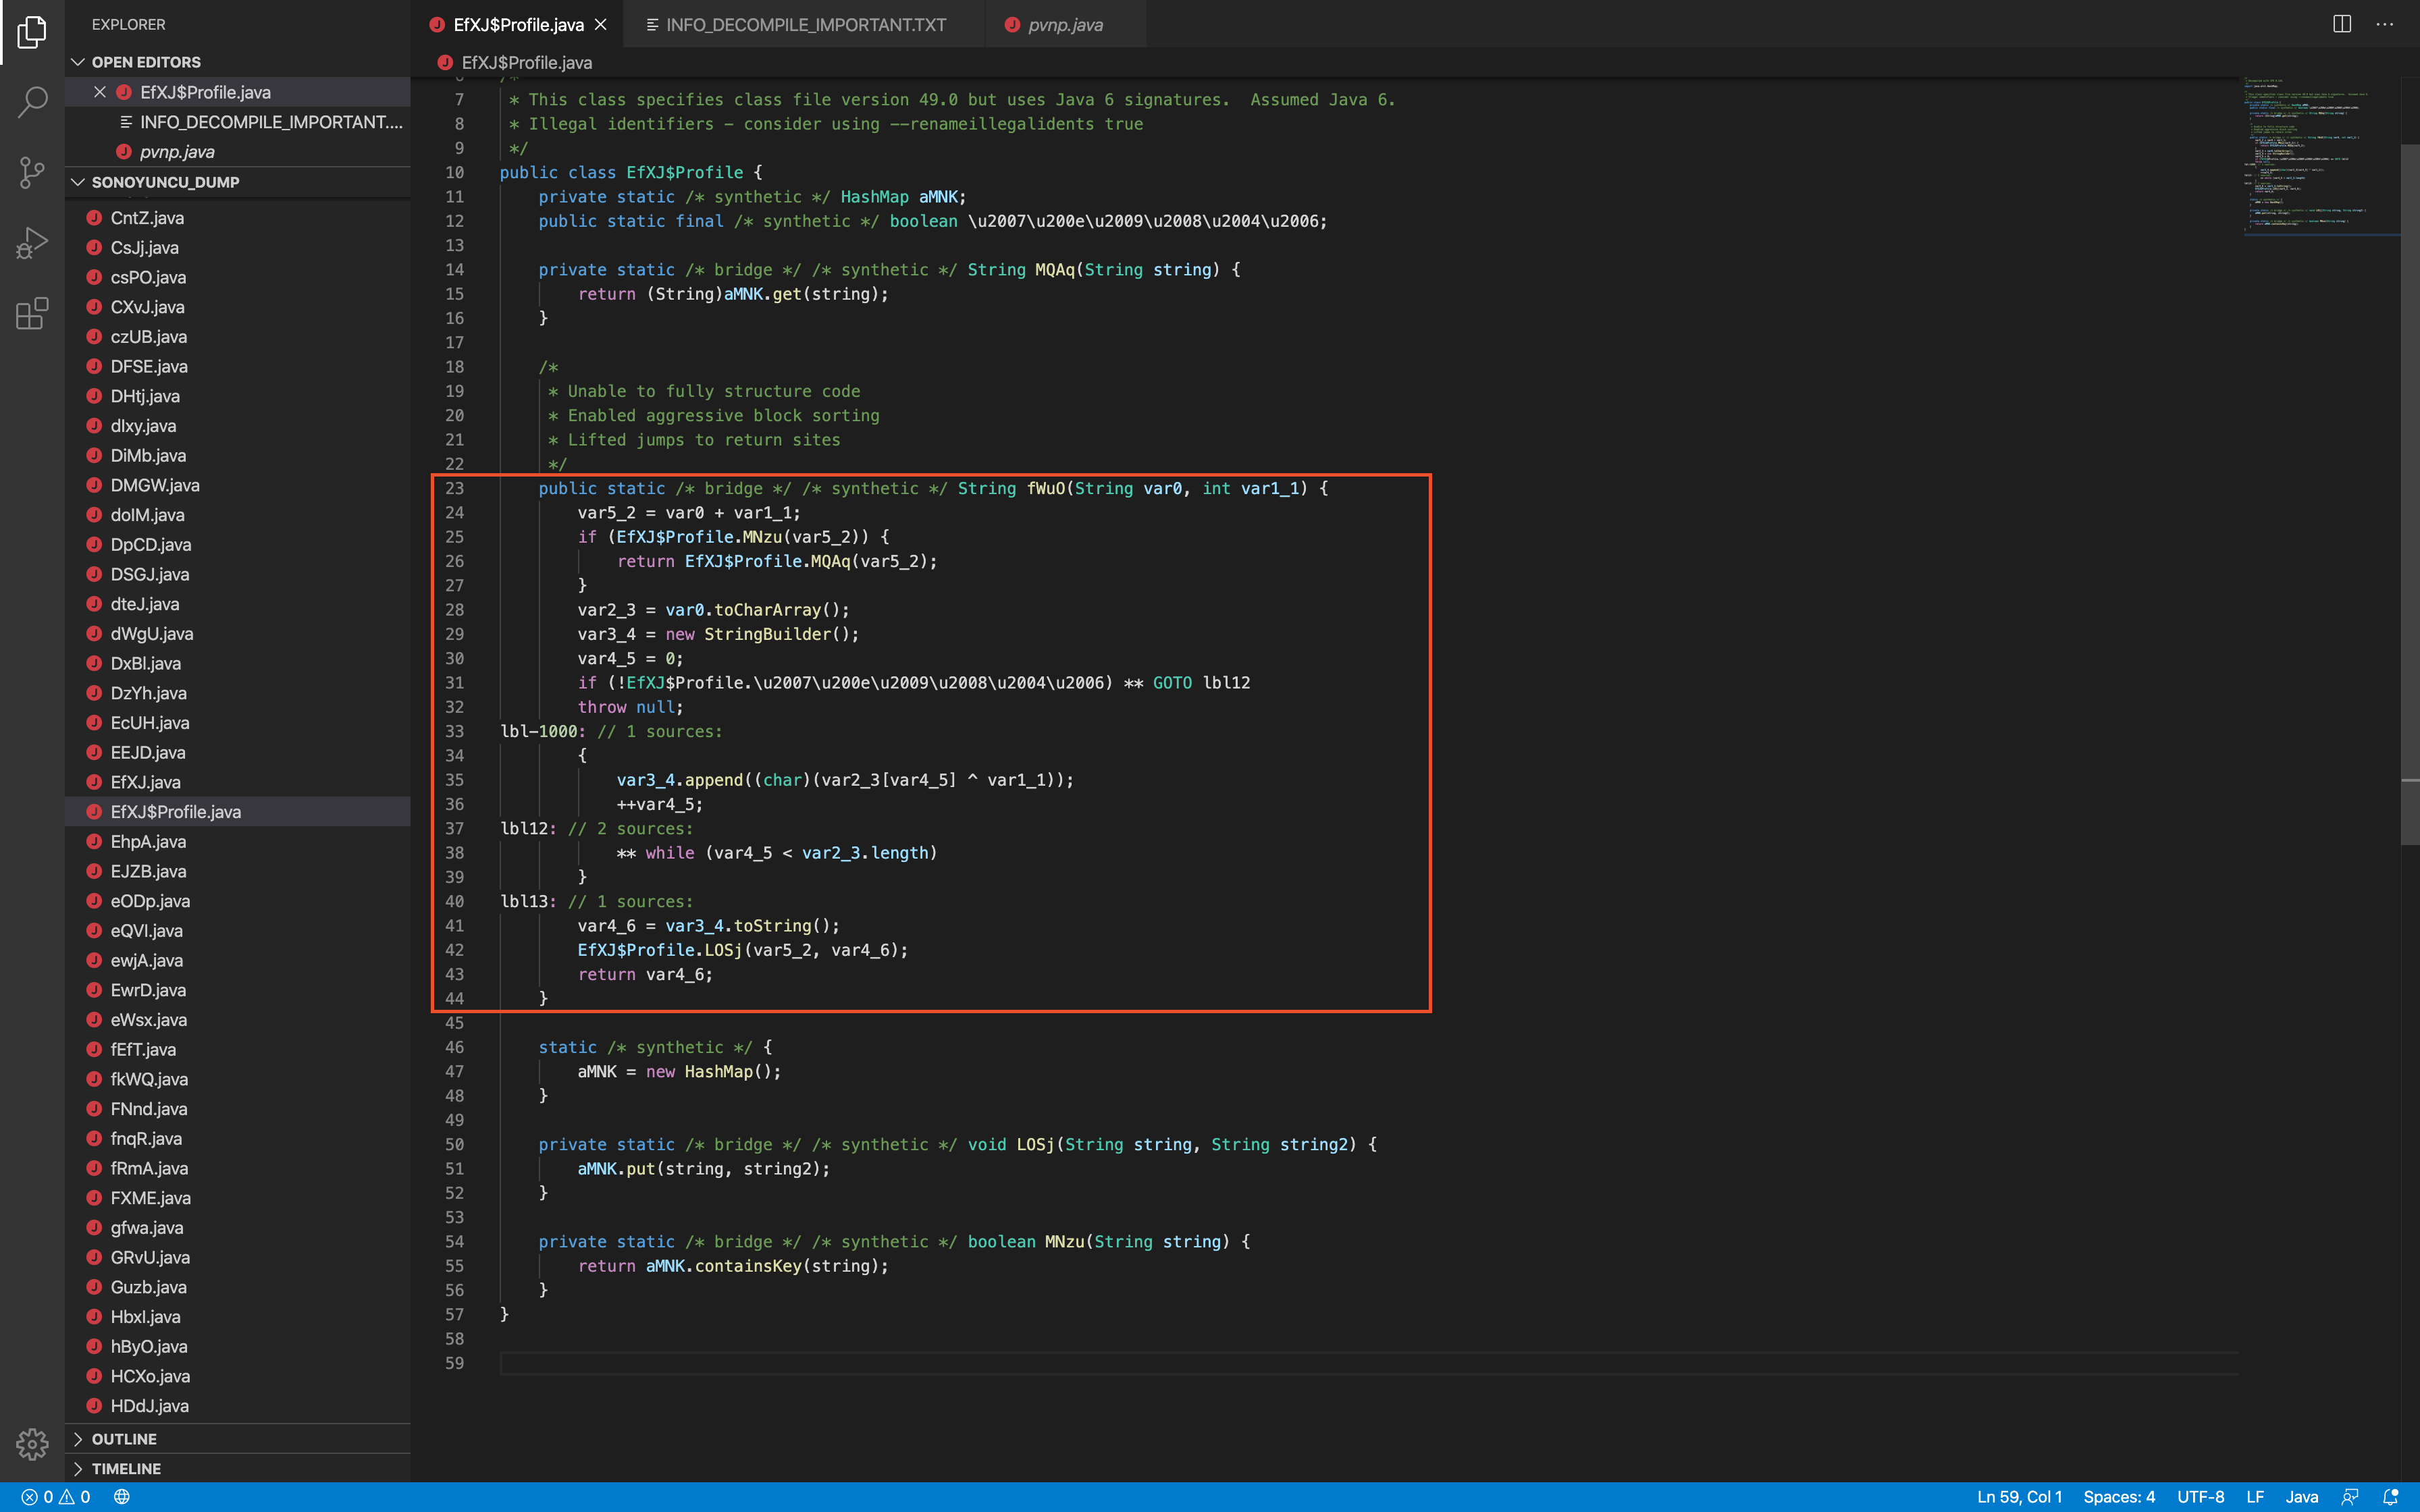This screenshot has width=2420, height=1512.
Task: Open FNnd.java in explorer
Action: (x=238, y=1108)
